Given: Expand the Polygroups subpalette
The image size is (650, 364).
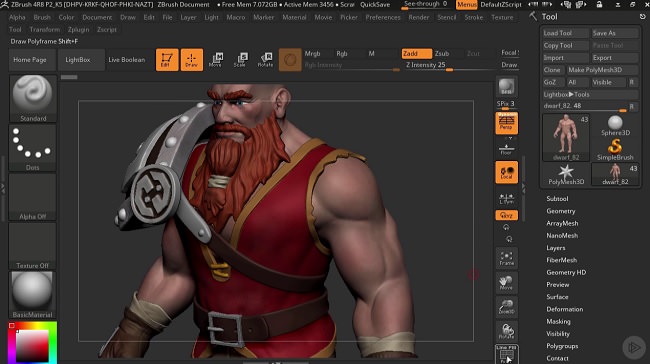Looking at the screenshot, I should (x=562, y=346).
